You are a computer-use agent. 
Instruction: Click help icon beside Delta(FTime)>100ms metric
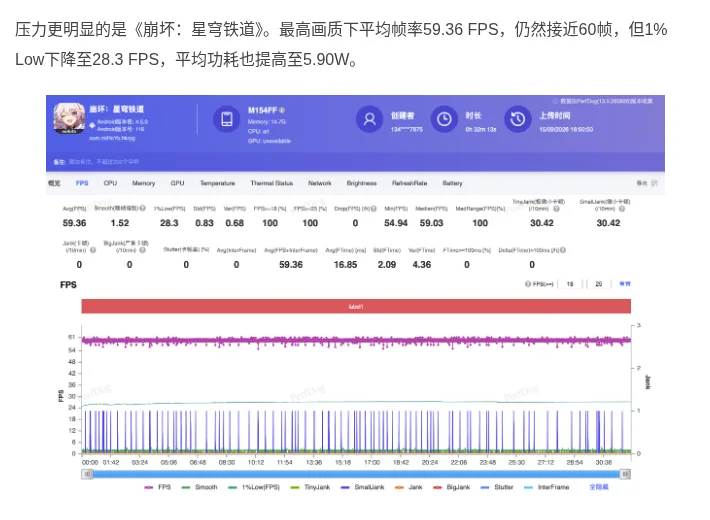click(563, 250)
